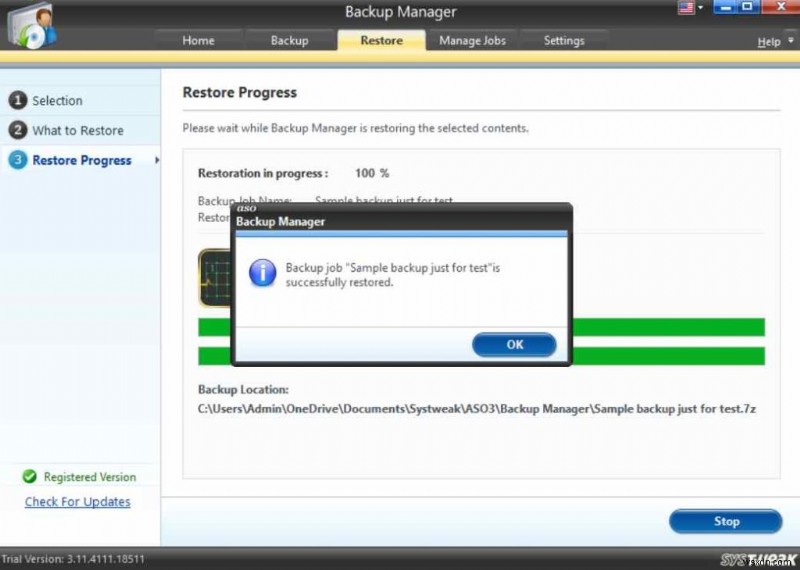800x570 pixels.
Task: Stop the restore with the Stop button
Action: coord(726,522)
